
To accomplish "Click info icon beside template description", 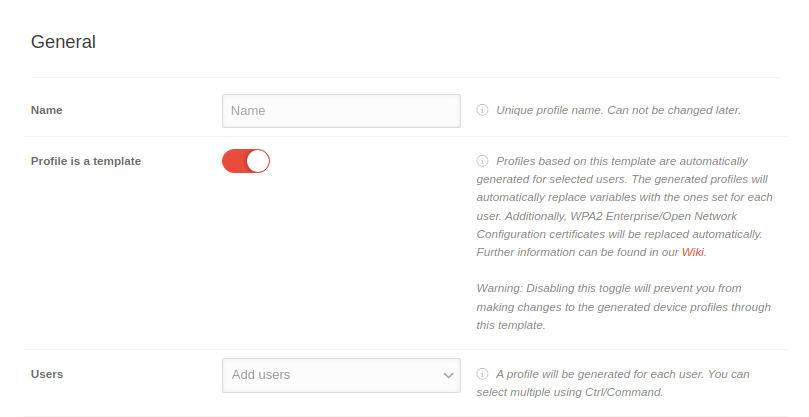I will (x=482, y=161).
